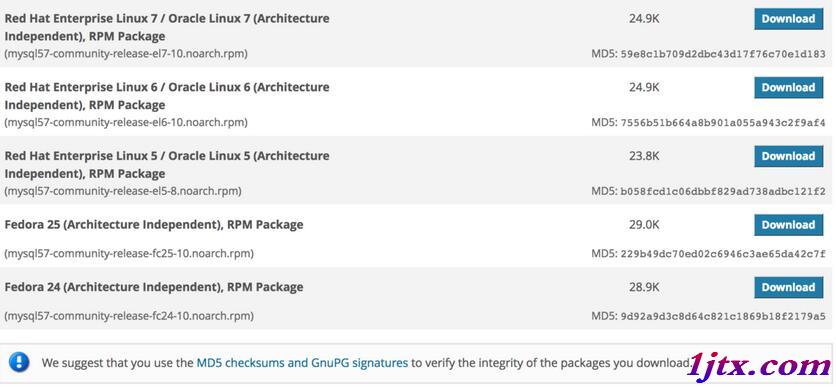Click the MD5 hash starting with 7556b51b
836x387 pixels.
(x=723, y=123)
